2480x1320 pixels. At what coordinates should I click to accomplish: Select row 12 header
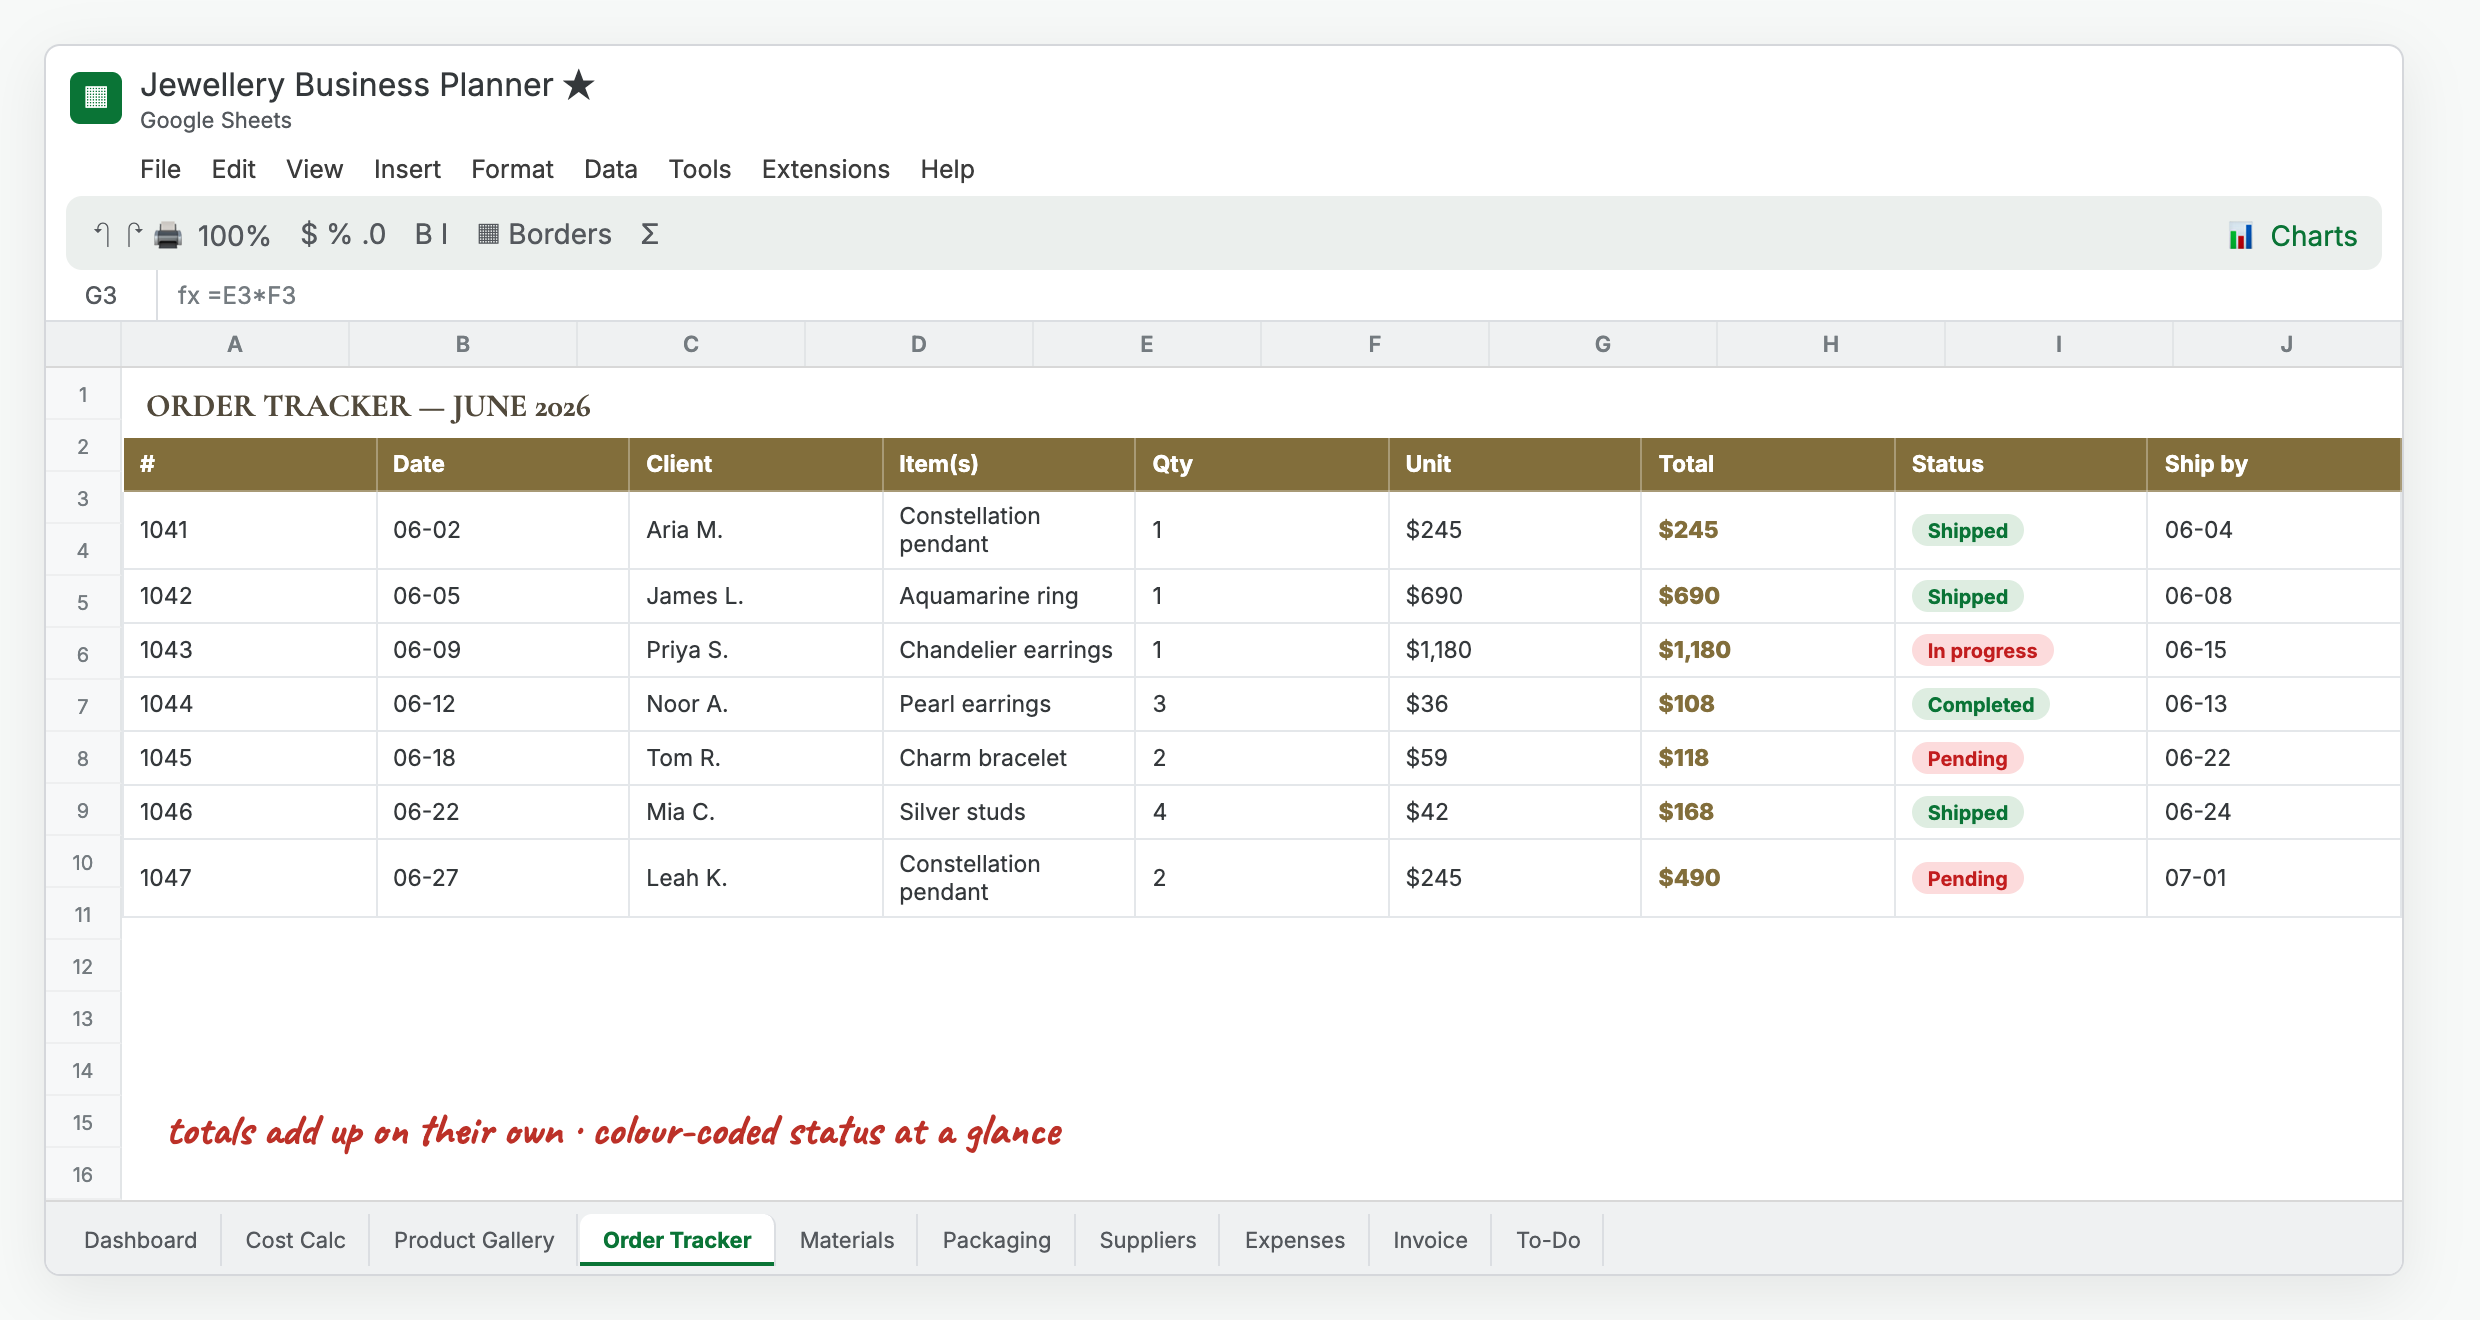pos(83,966)
